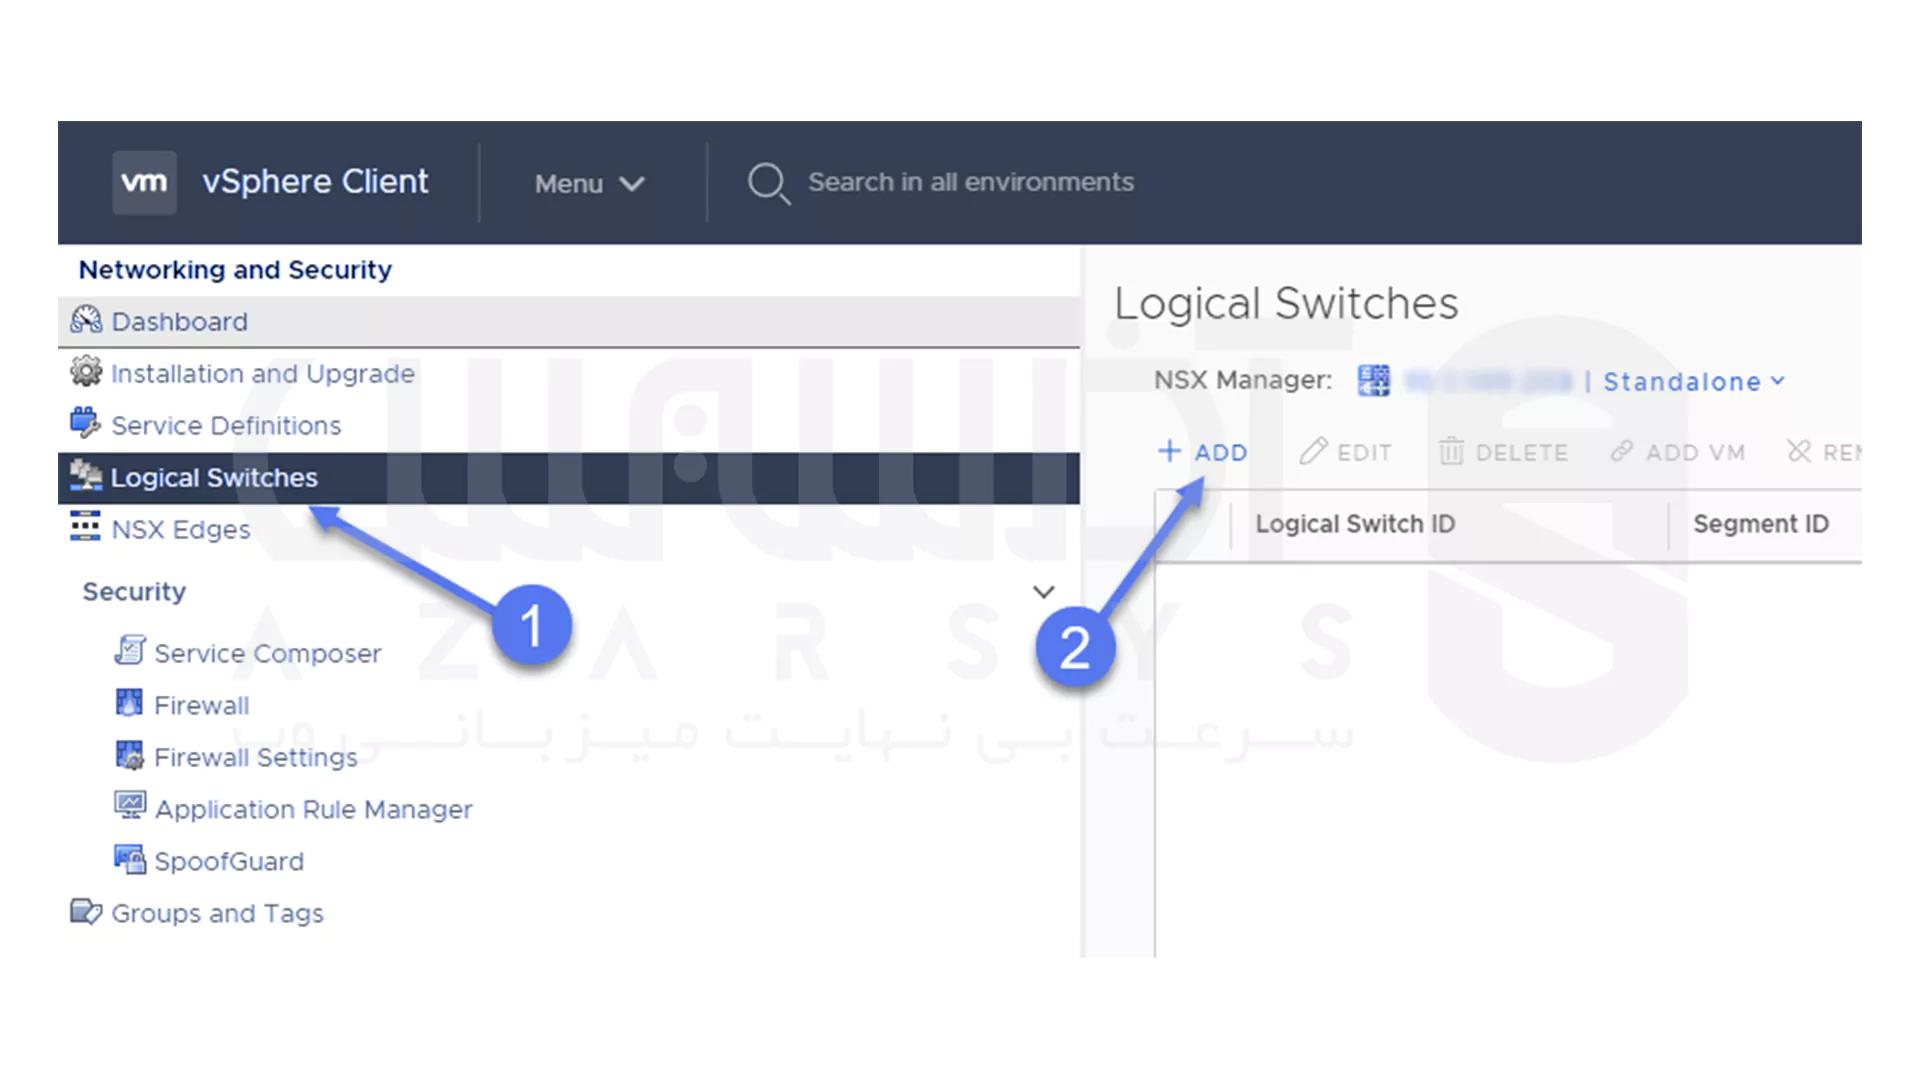Viewport: 1920px width, 1080px height.
Task: Open Groups and Tags
Action: [217, 913]
